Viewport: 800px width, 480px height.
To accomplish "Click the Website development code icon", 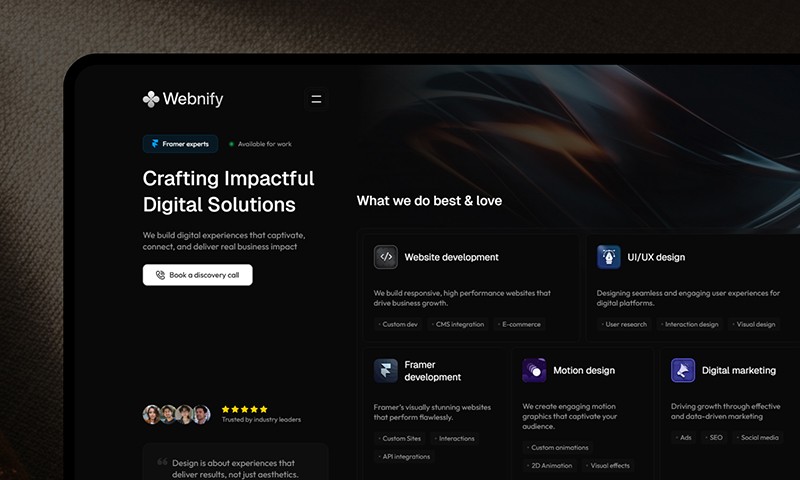I will coord(386,257).
